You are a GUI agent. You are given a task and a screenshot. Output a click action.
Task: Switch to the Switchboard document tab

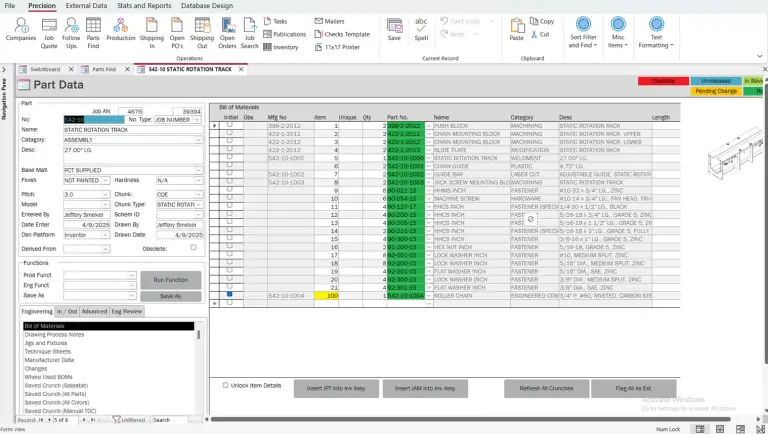pyautogui.click(x=45, y=70)
